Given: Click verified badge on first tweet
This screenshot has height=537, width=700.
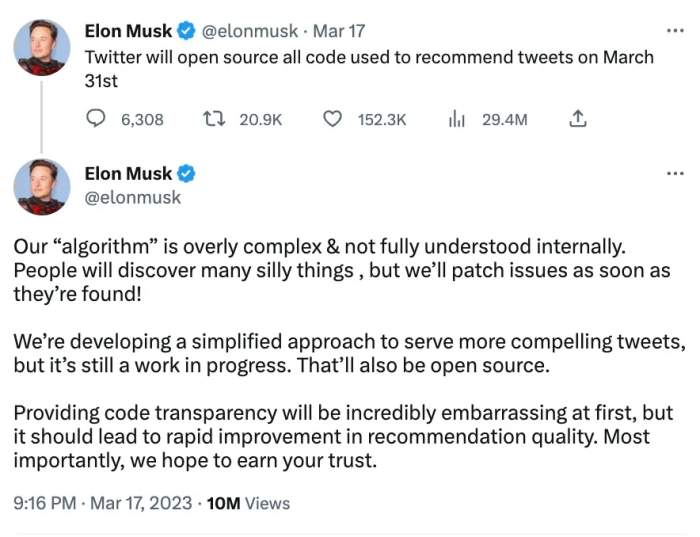Looking at the screenshot, I should pos(186,31).
